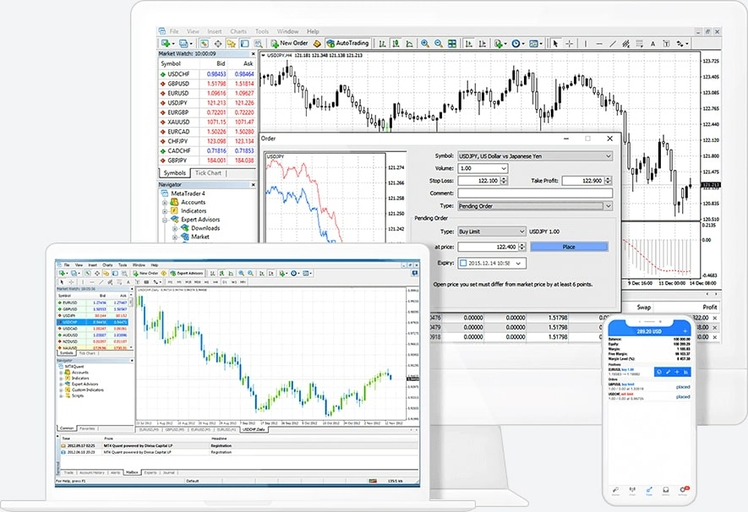Click New Order on laptop toolbar
The width and height of the screenshot is (748, 512).
coord(145,273)
